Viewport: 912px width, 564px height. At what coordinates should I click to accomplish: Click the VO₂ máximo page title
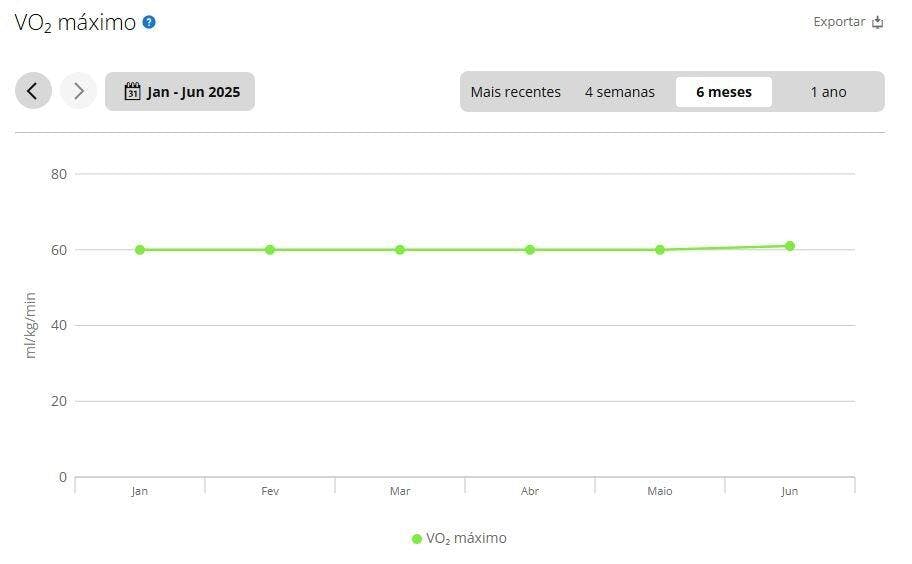[75, 23]
